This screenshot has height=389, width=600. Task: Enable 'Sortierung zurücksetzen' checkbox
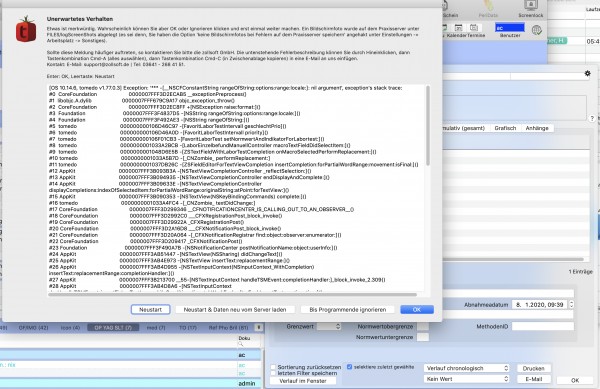point(273,367)
